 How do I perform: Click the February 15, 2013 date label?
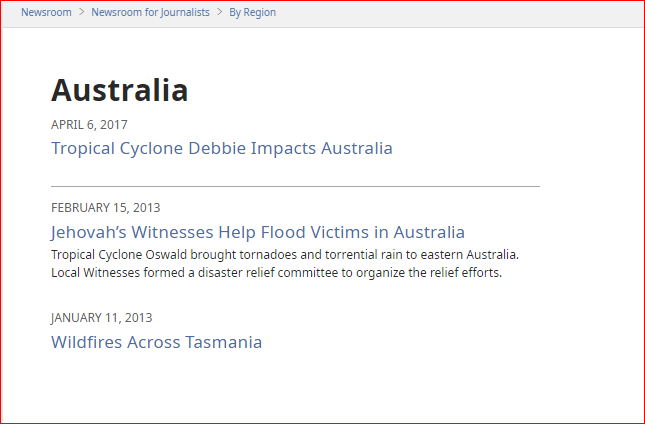pyautogui.click(x=106, y=208)
